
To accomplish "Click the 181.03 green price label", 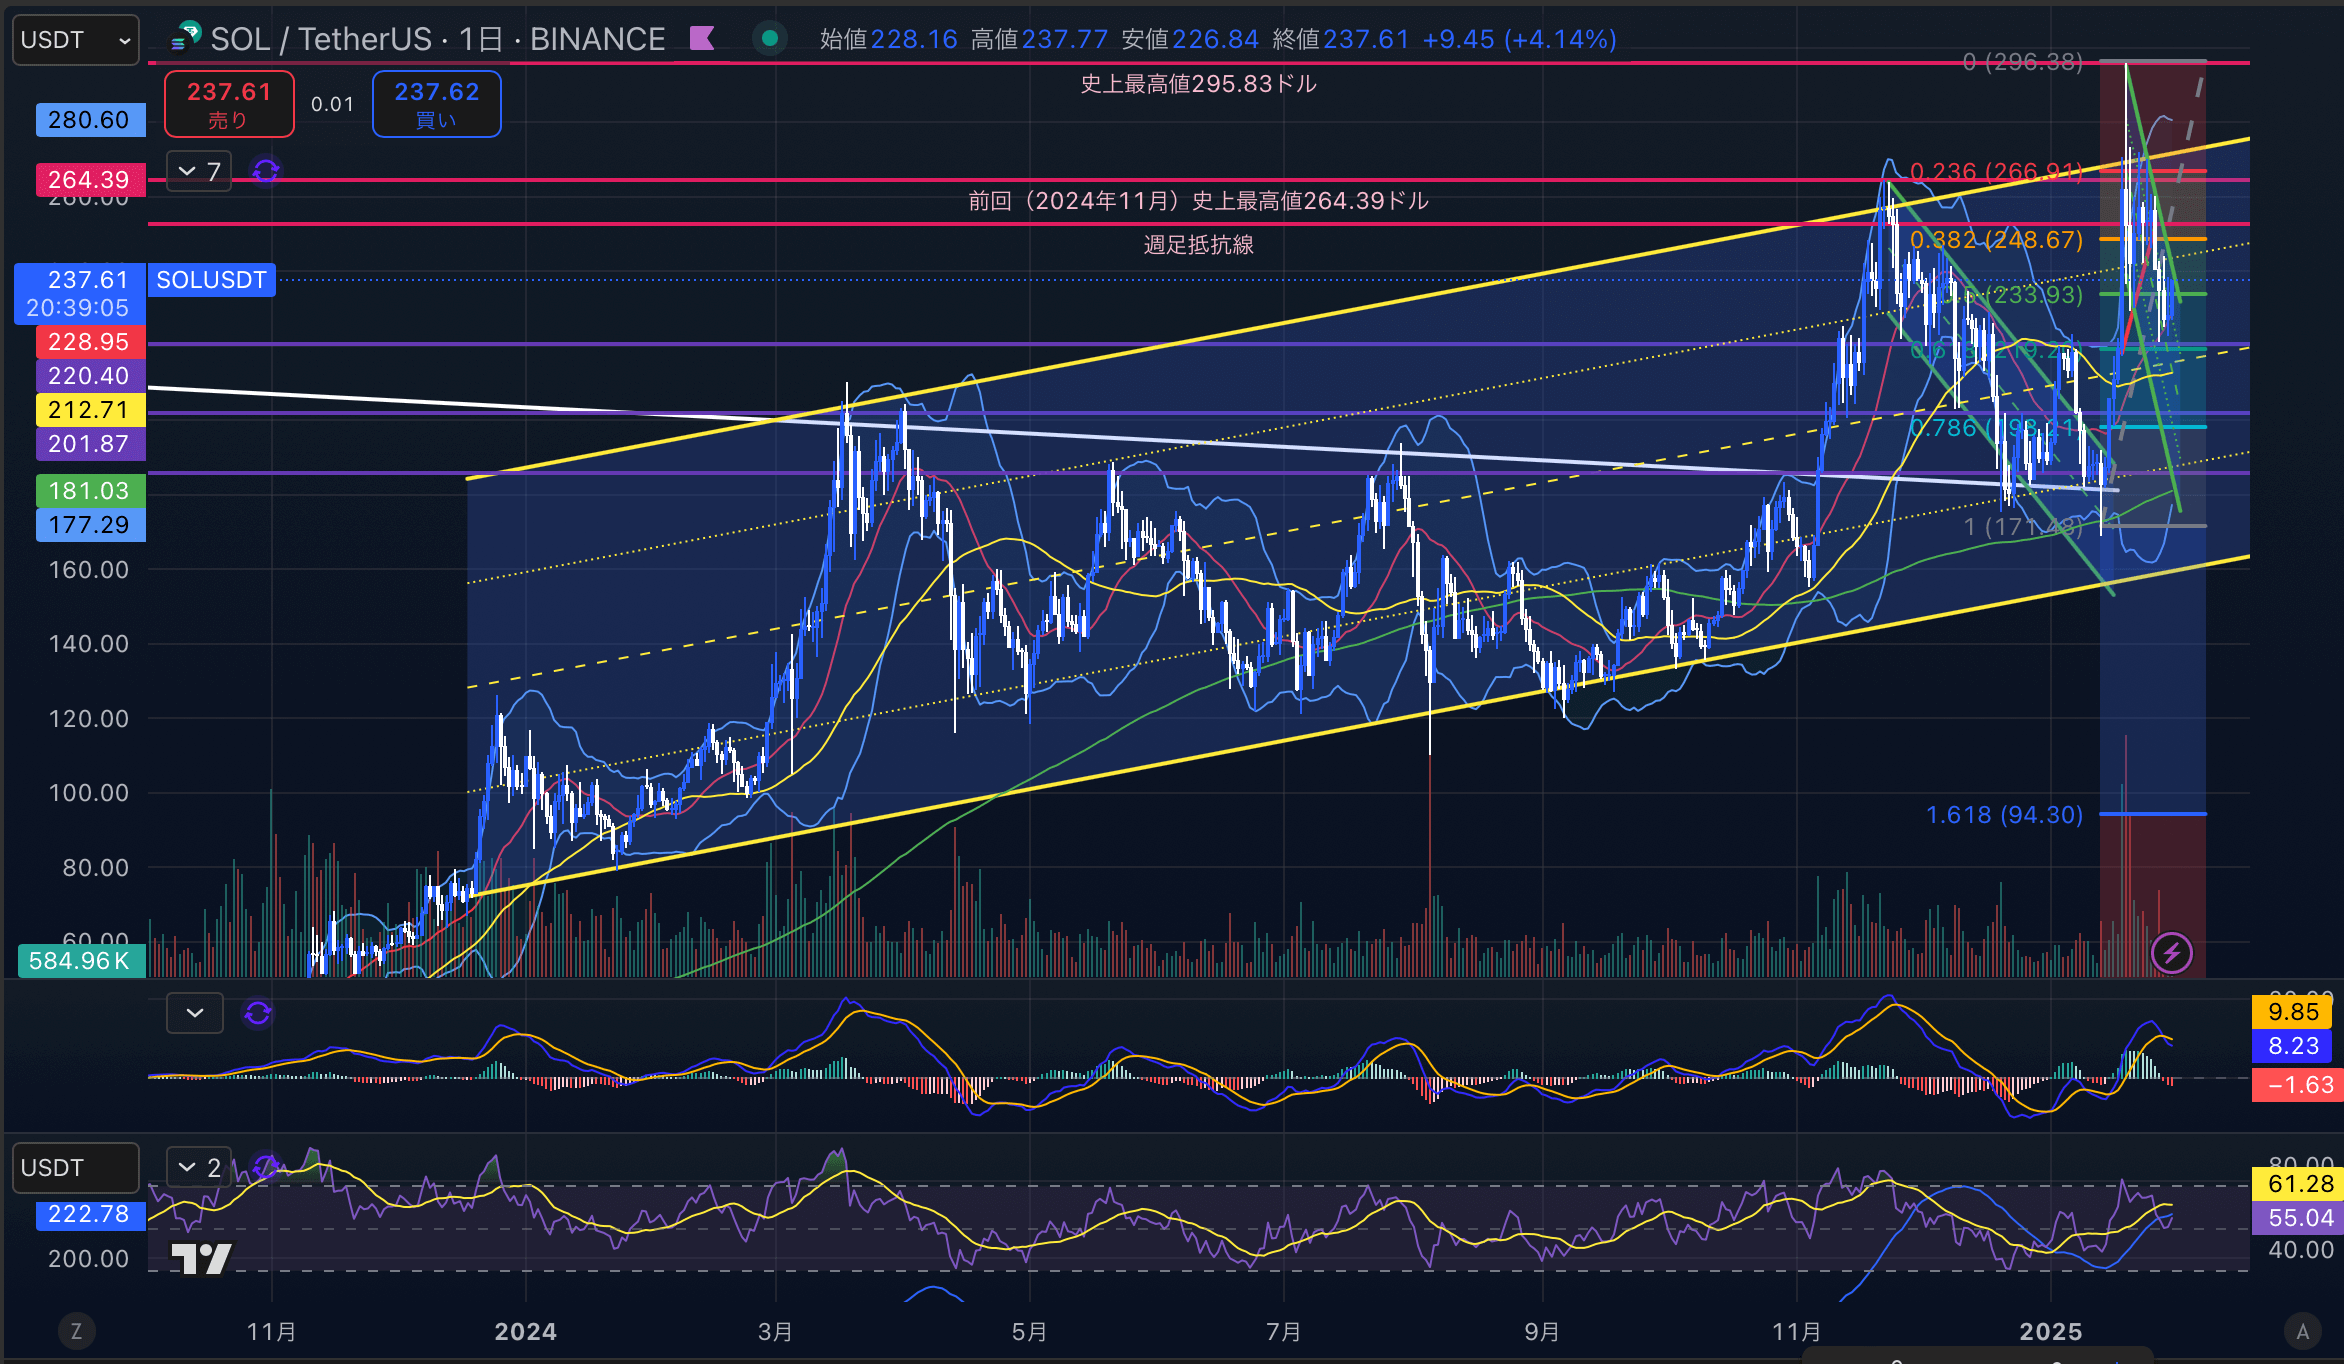I will [90, 491].
